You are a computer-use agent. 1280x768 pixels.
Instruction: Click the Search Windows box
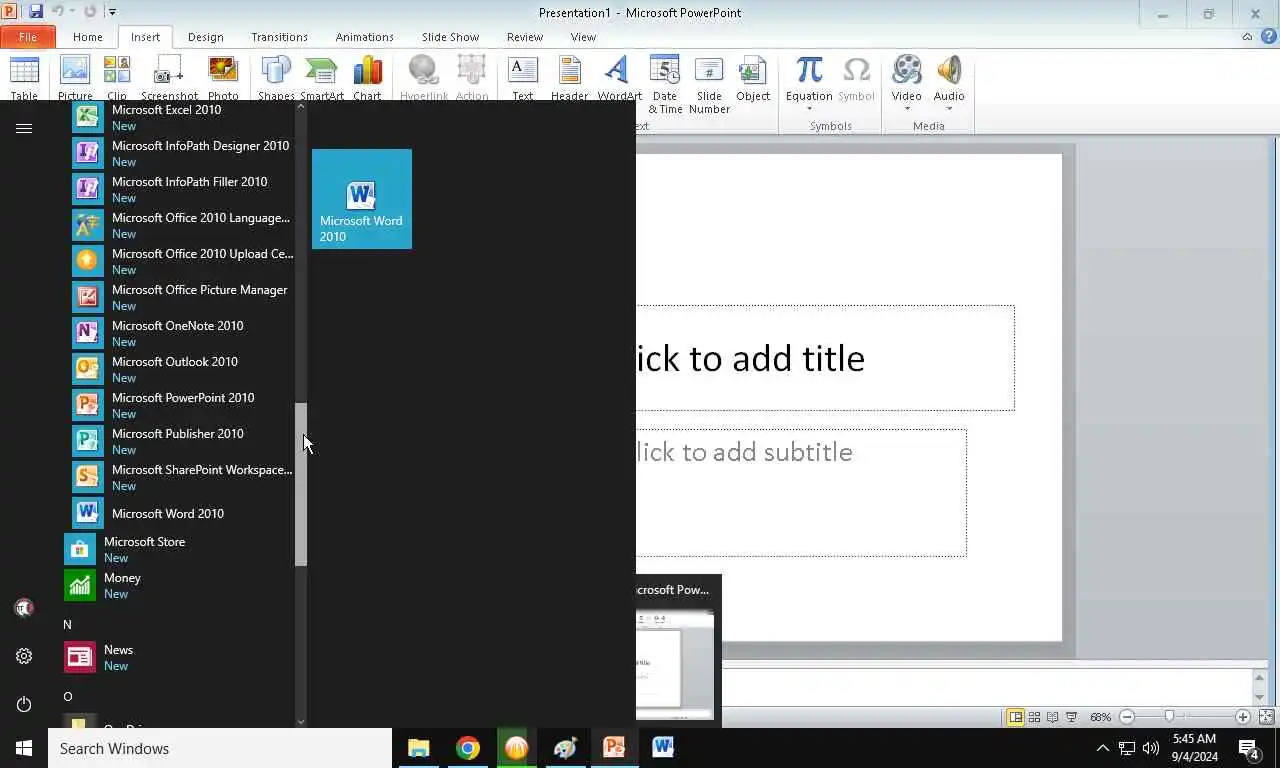coord(220,748)
